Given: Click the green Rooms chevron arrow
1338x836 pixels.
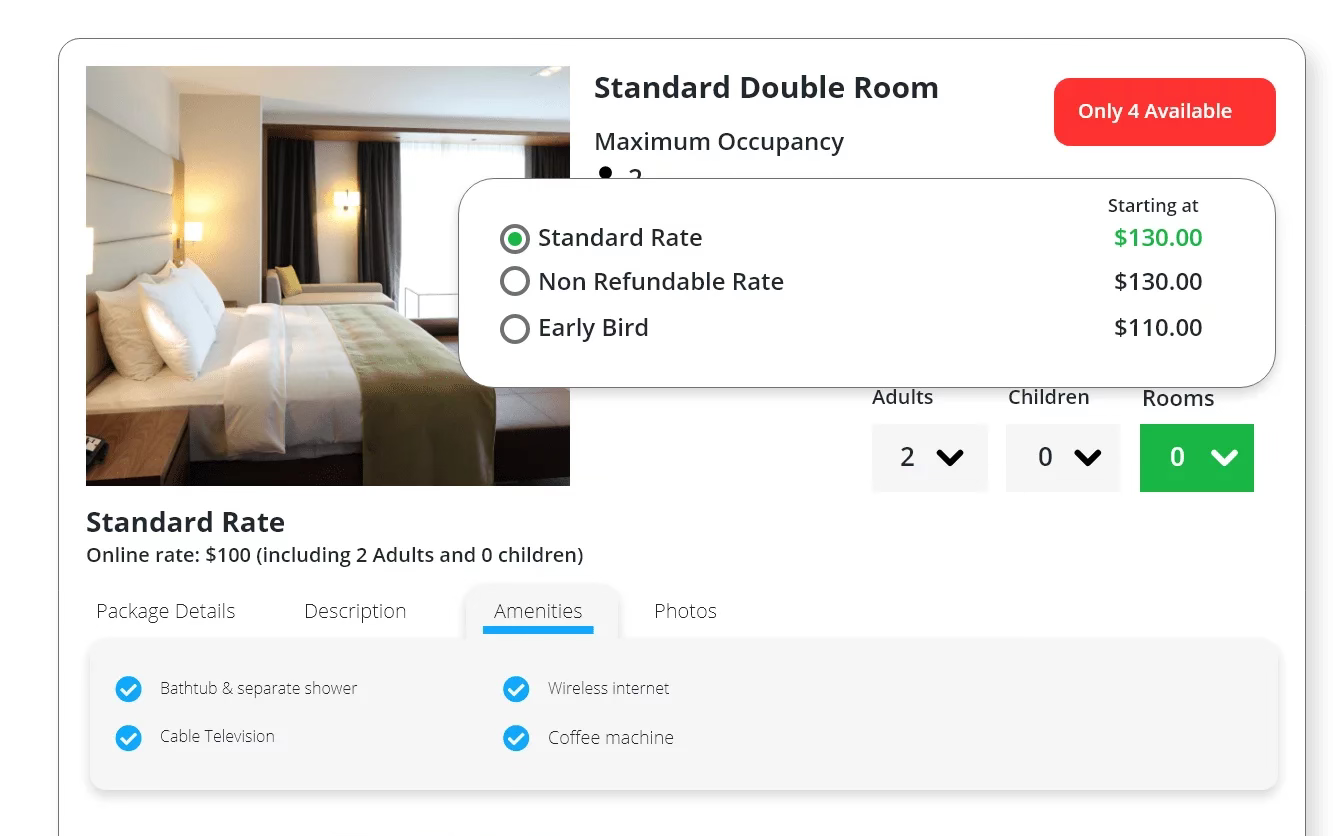Looking at the screenshot, I should pyautogui.click(x=1224, y=457).
